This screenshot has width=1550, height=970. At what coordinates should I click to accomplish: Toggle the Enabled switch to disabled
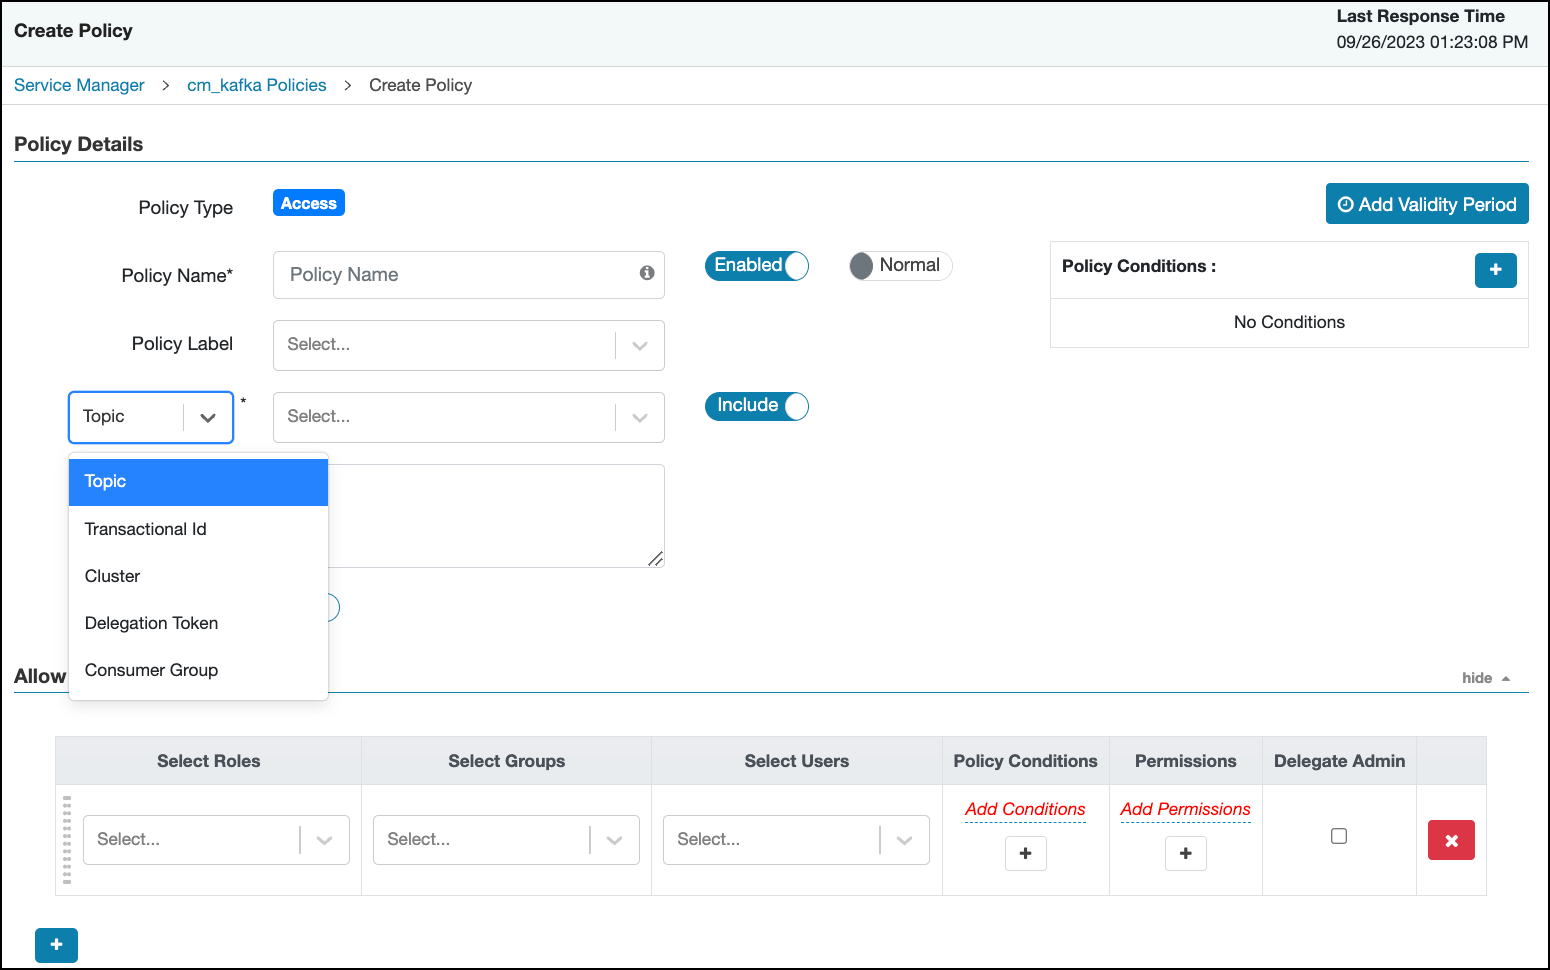(756, 265)
